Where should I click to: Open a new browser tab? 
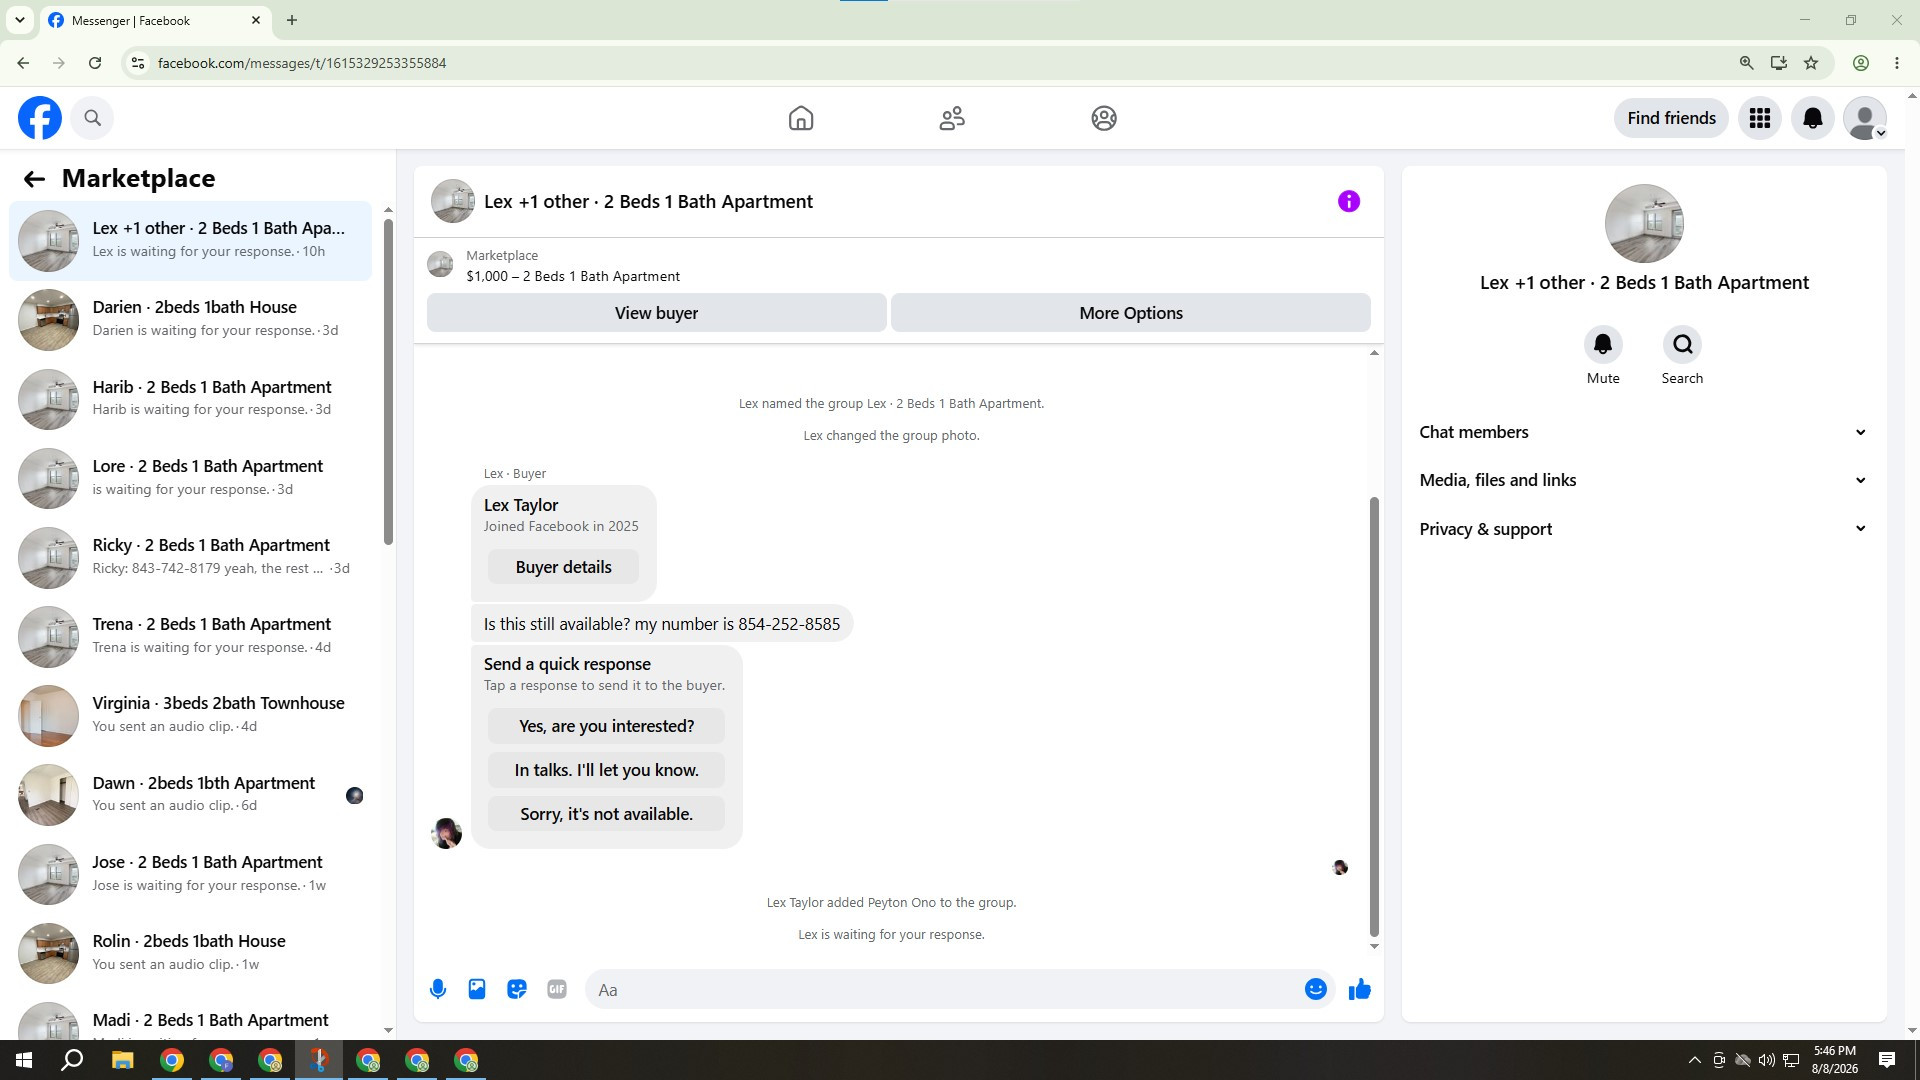[x=292, y=20]
